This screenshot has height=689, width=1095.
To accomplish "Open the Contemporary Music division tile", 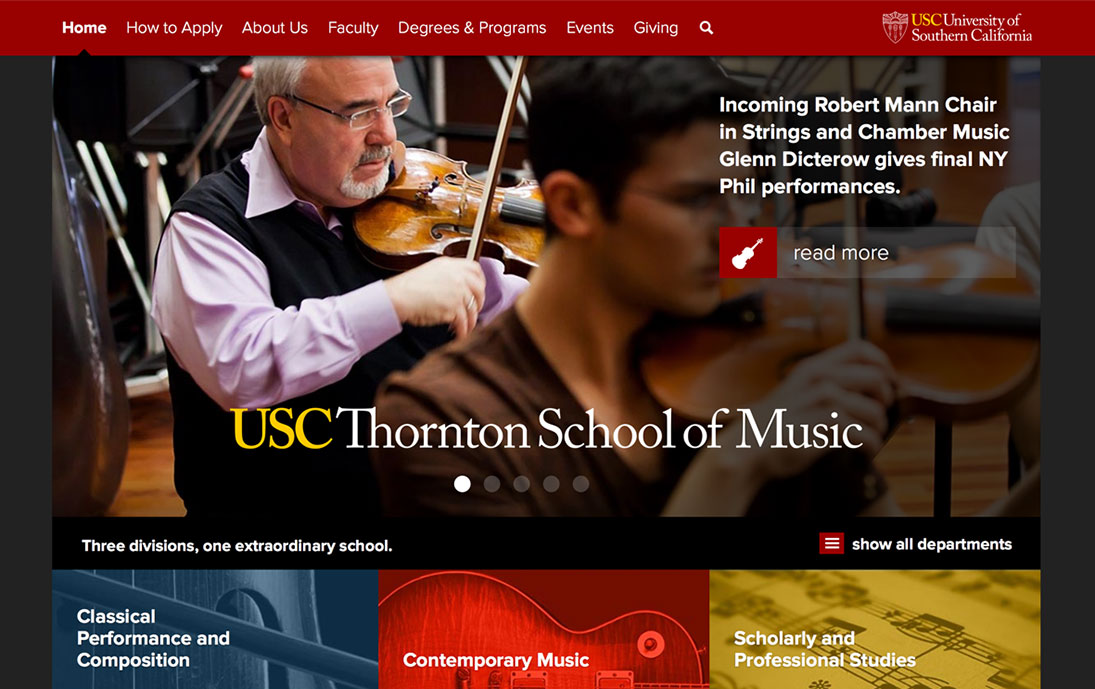I will (543, 630).
